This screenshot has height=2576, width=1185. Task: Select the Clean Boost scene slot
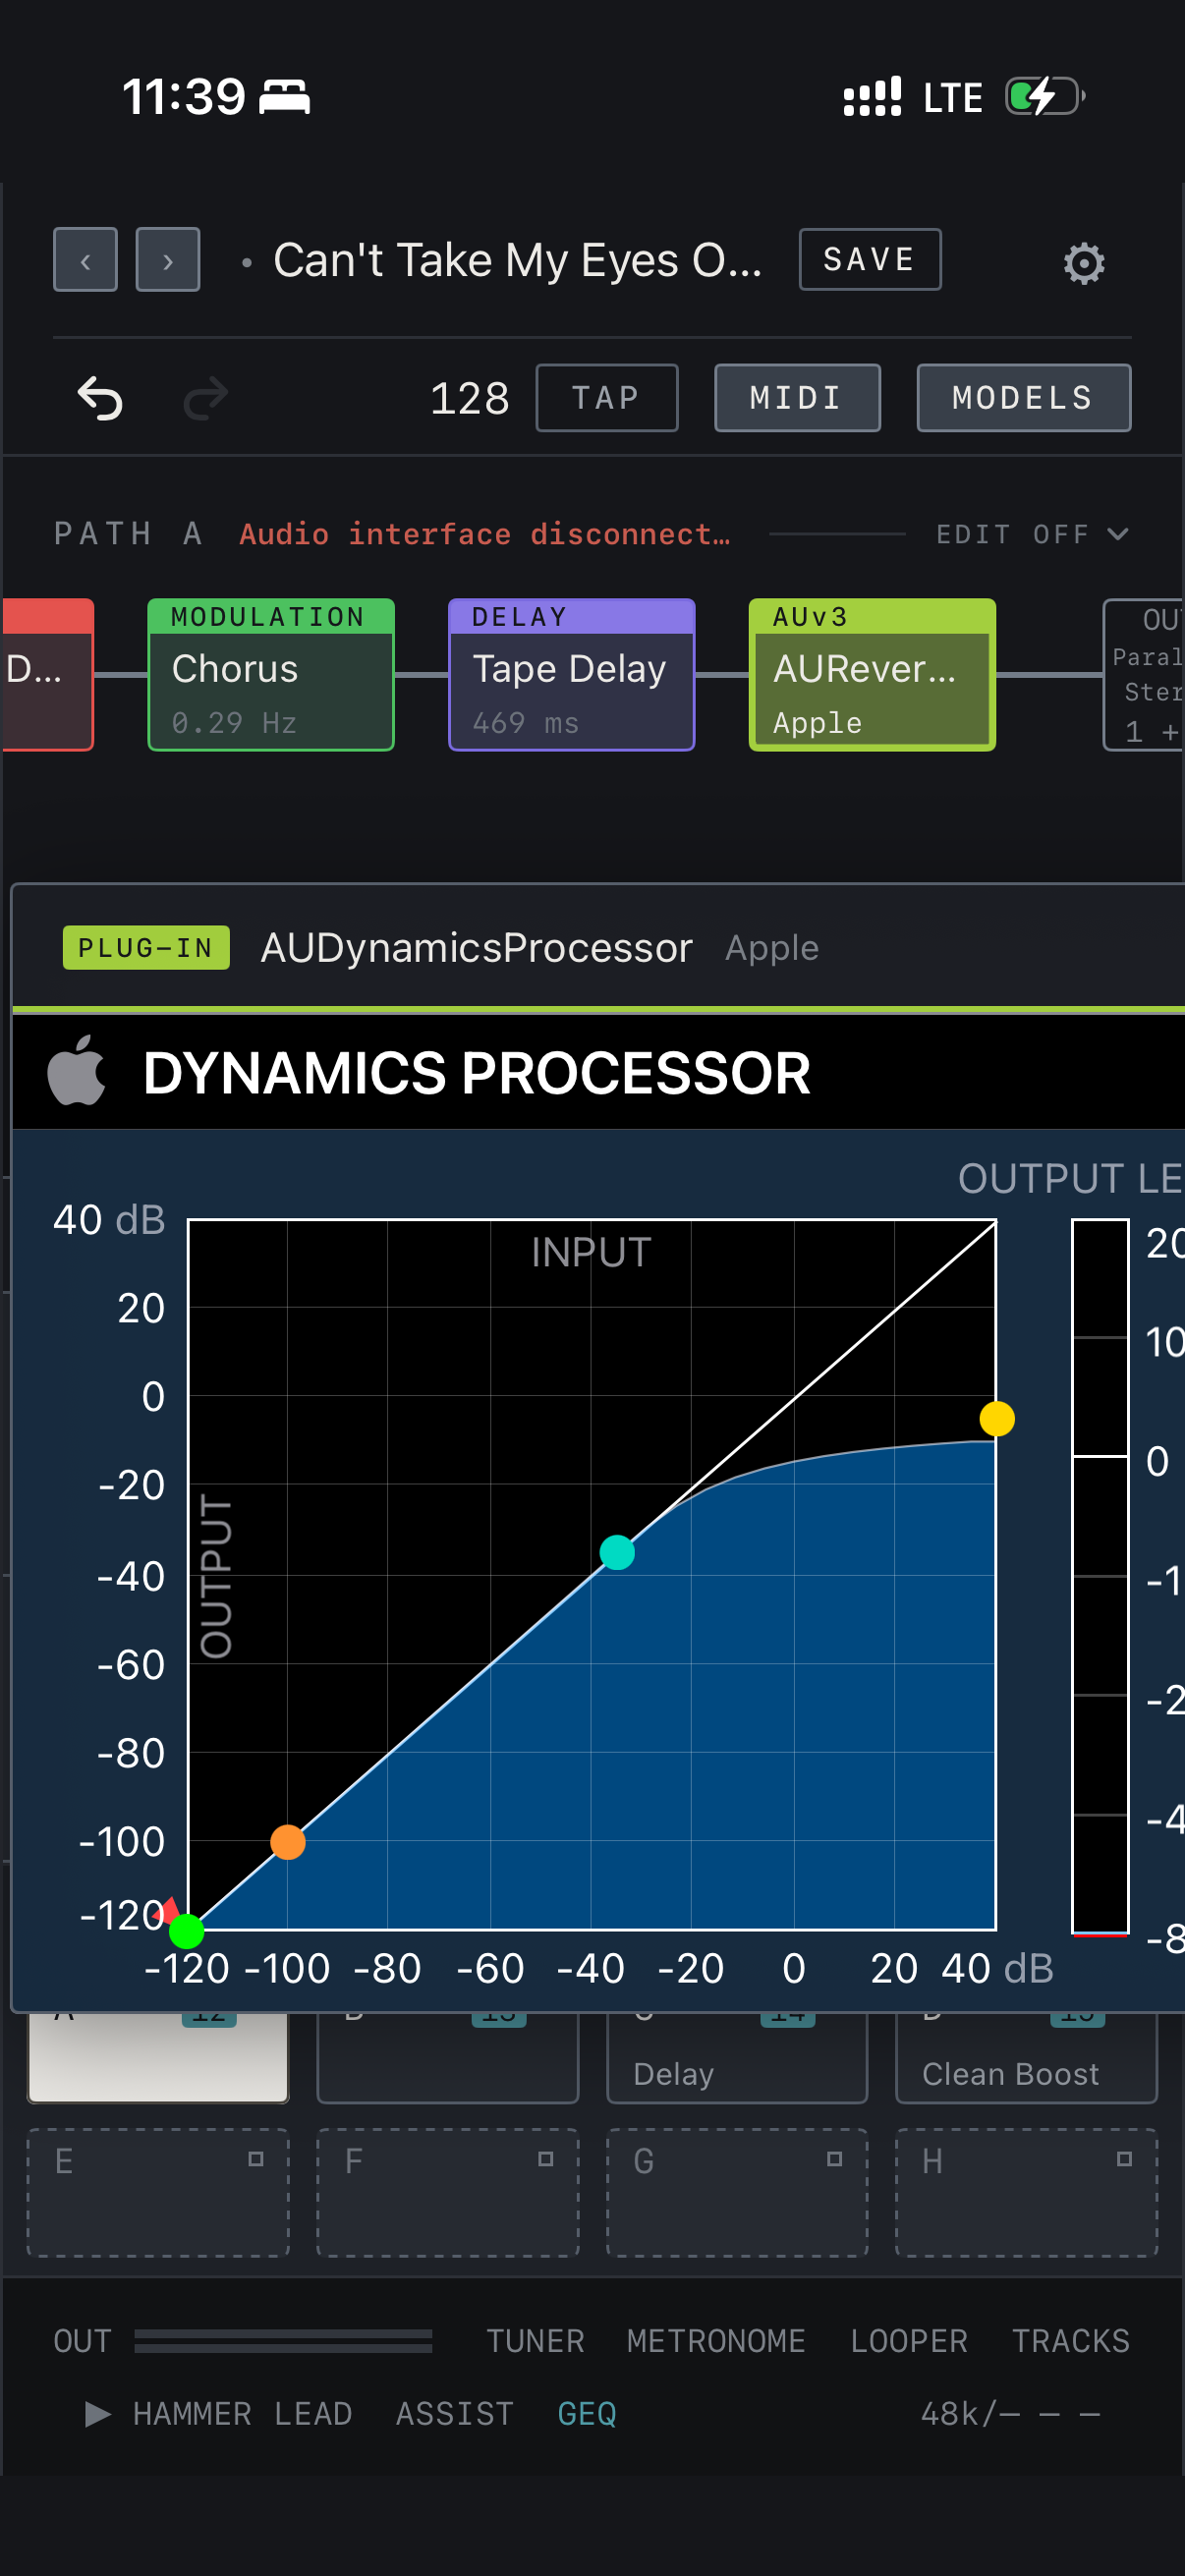pyautogui.click(x=1026, y=2058)
